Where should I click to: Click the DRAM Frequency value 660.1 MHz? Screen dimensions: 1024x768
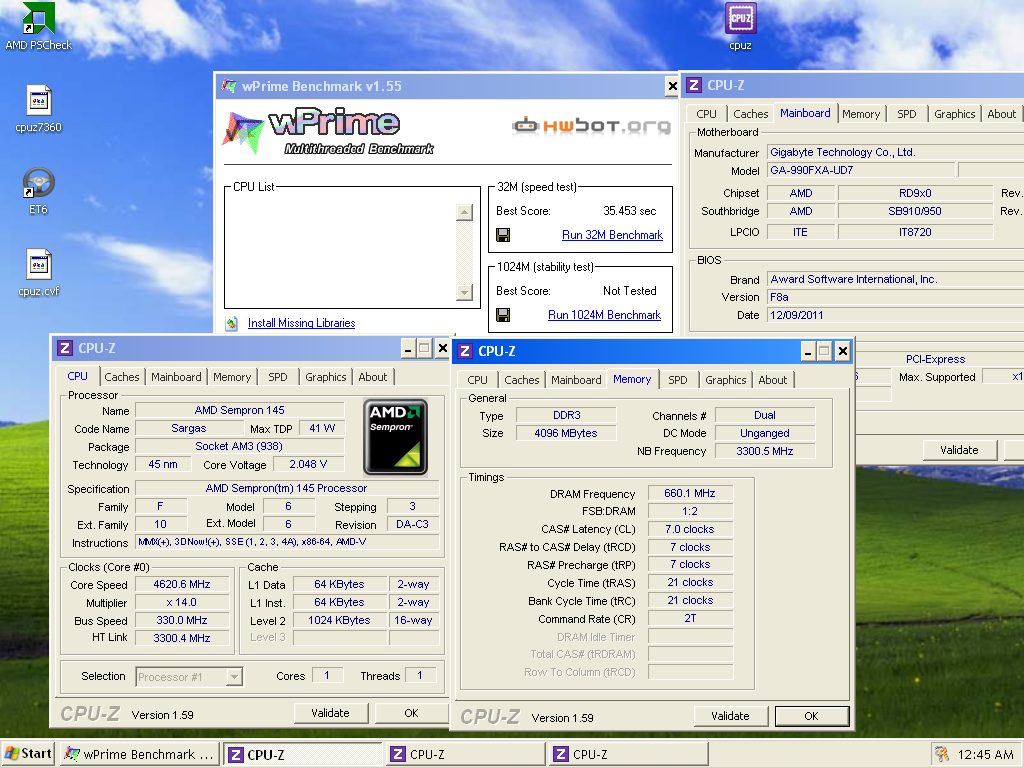coord(690,493)
